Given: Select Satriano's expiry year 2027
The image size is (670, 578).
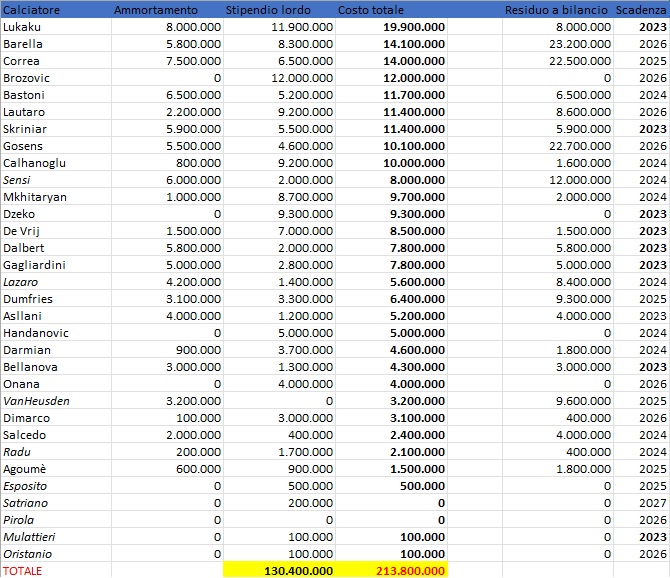Looking at the screenshot, I should [x=653, y=502].
